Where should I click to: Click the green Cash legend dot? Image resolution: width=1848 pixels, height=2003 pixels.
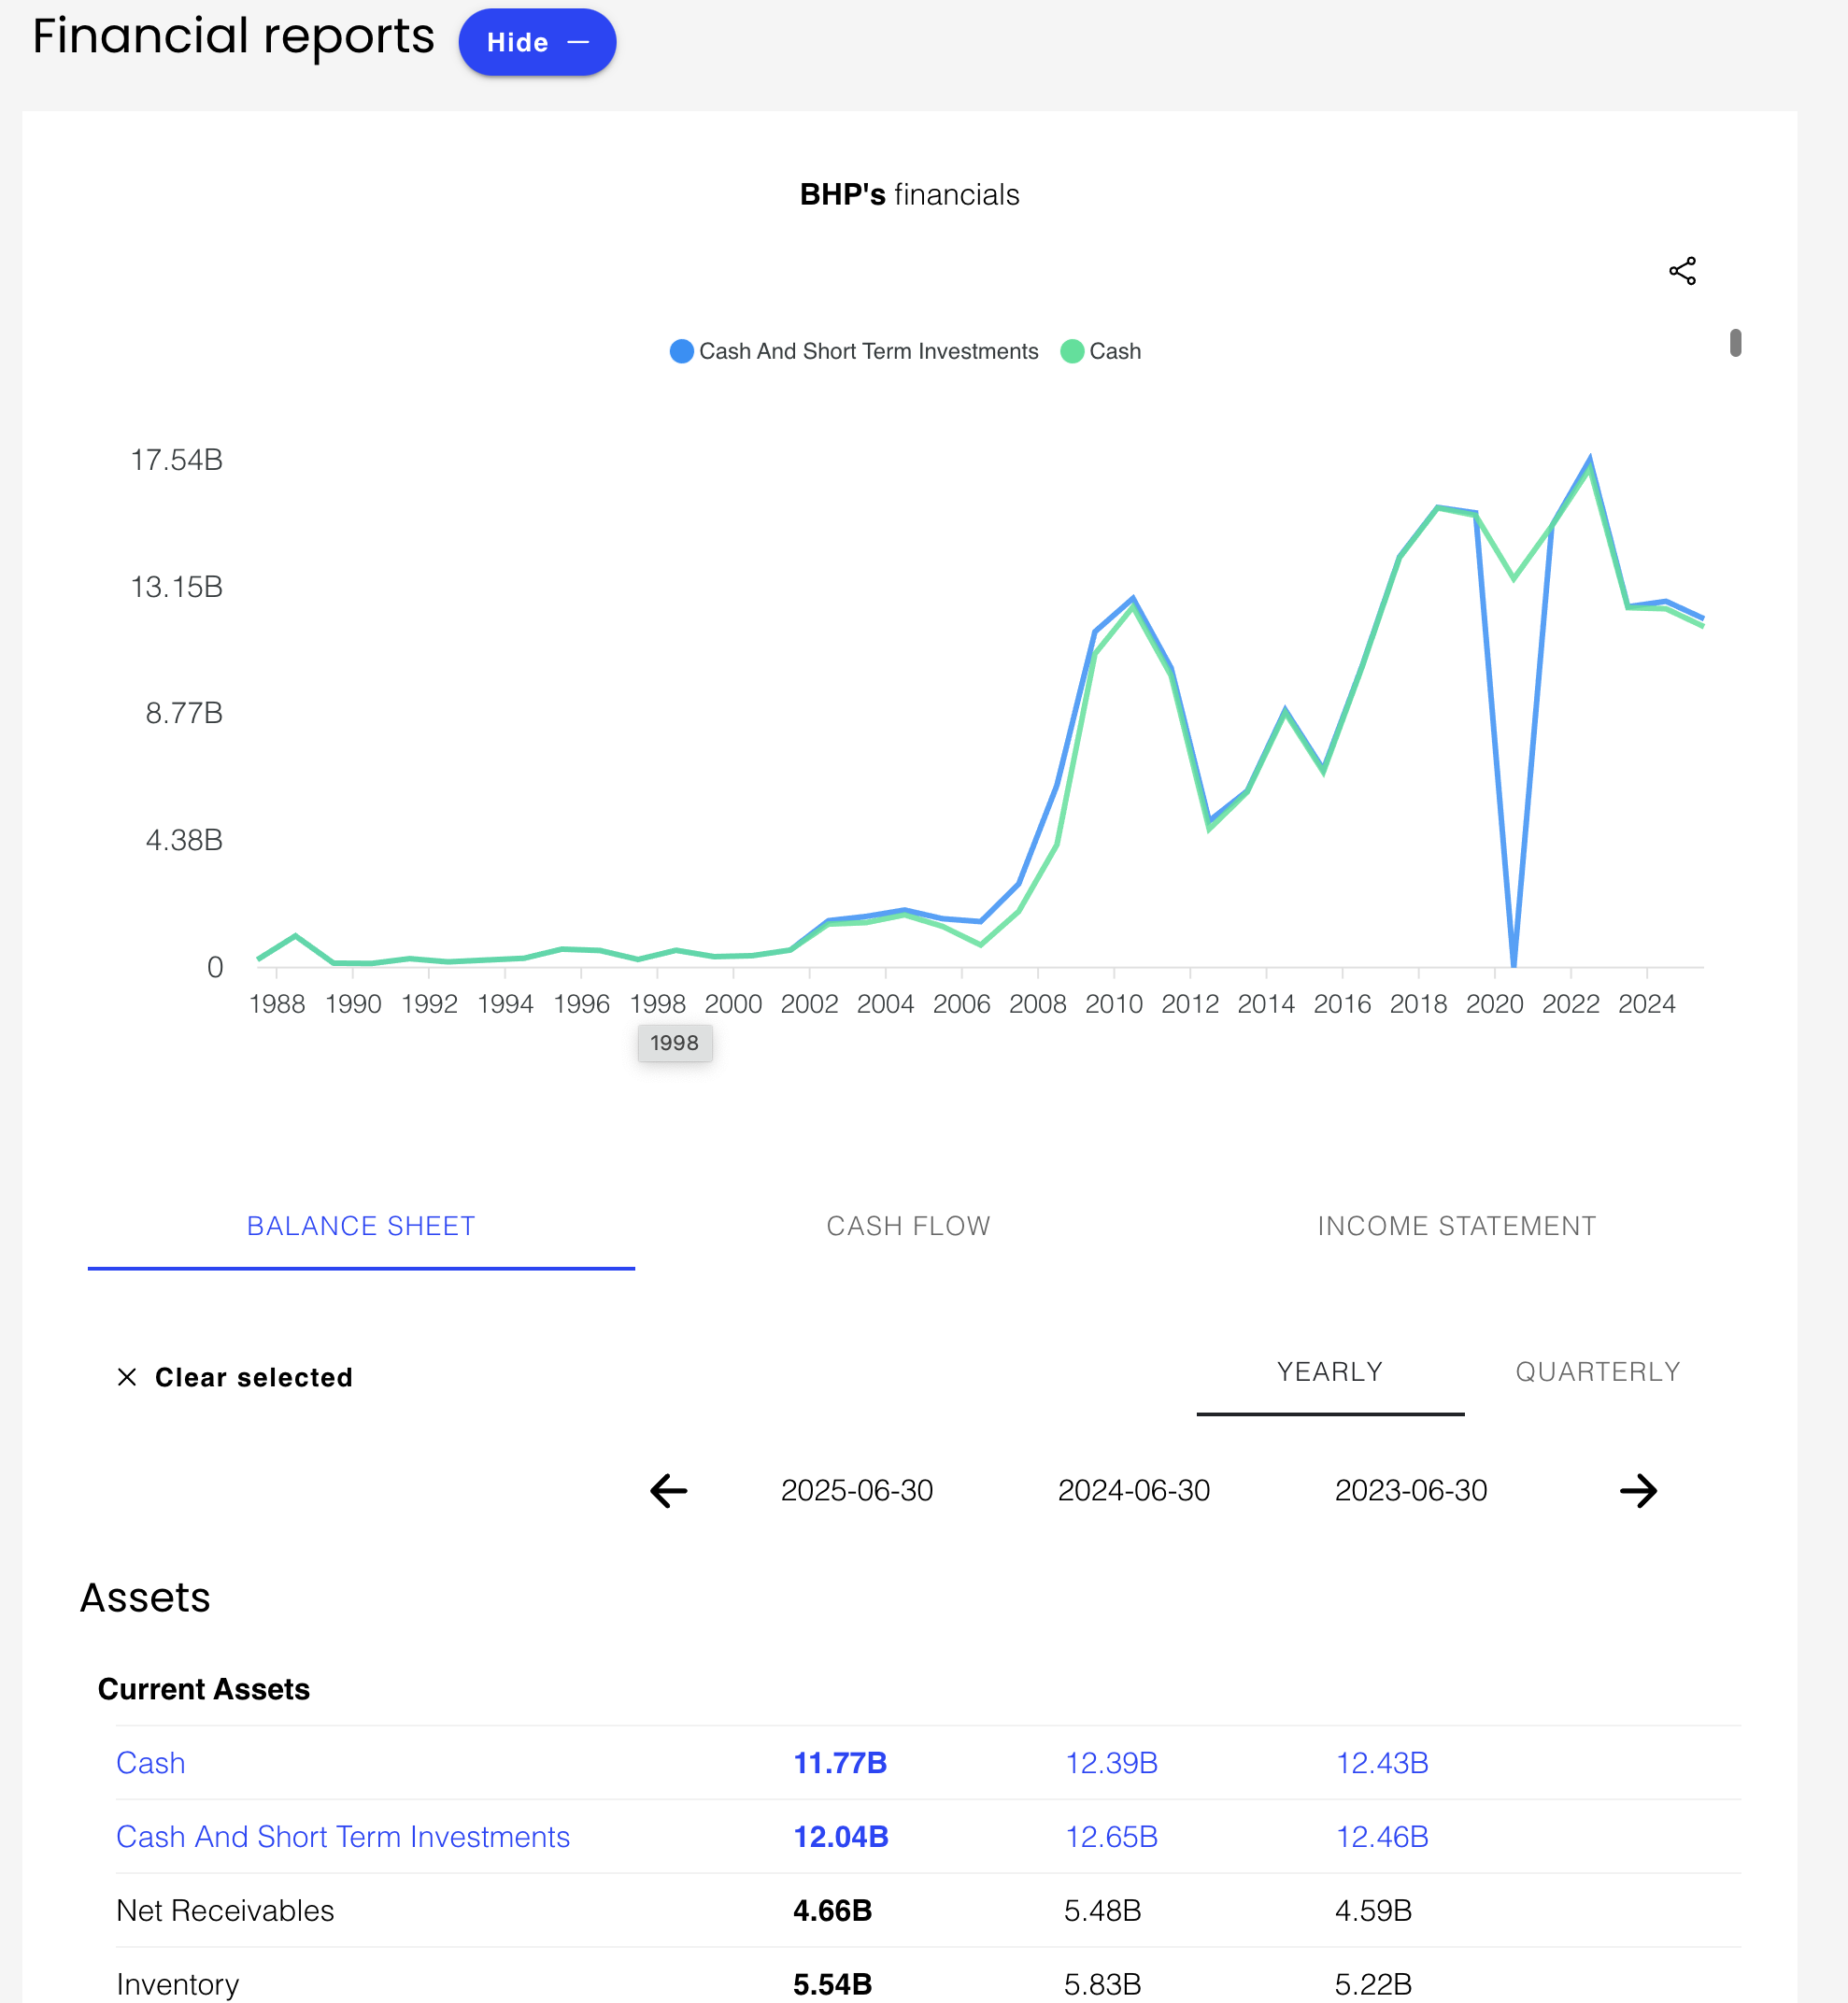1071,351
